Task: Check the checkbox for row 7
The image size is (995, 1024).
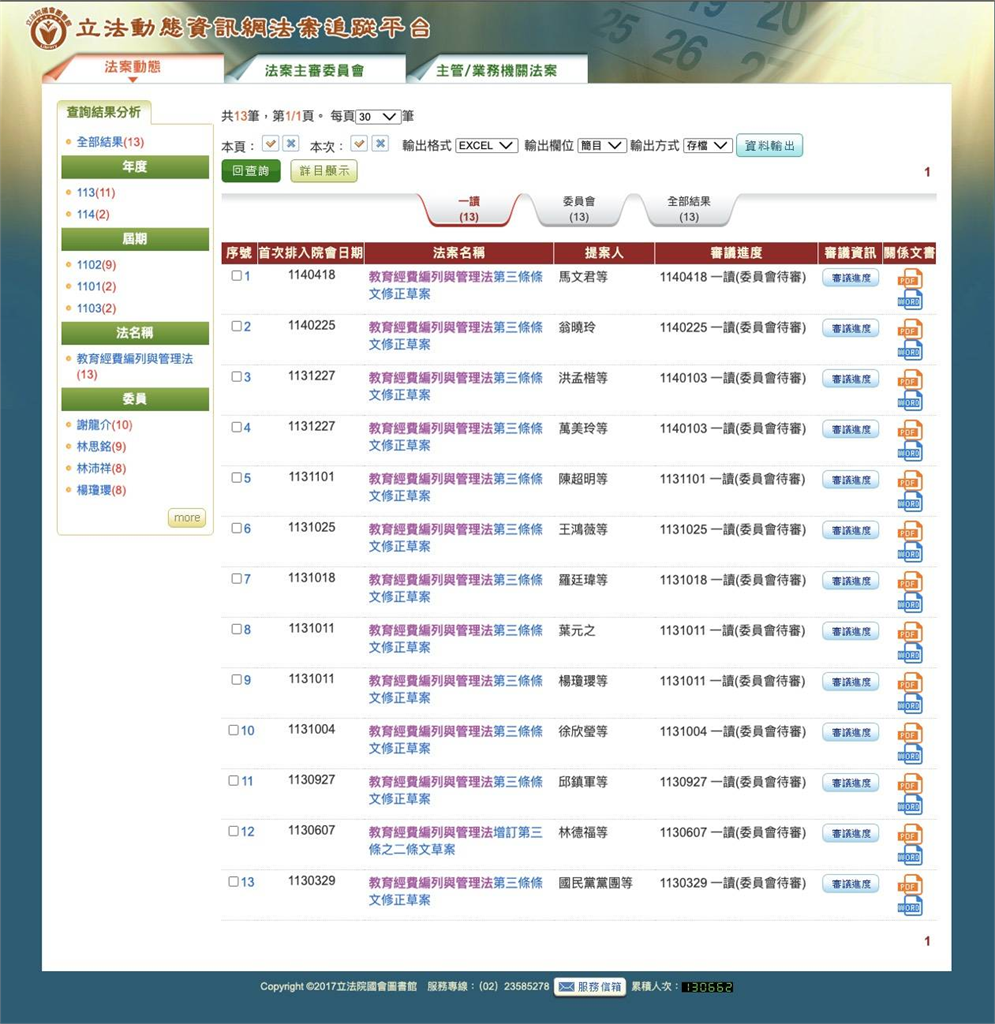Action: 236,579
